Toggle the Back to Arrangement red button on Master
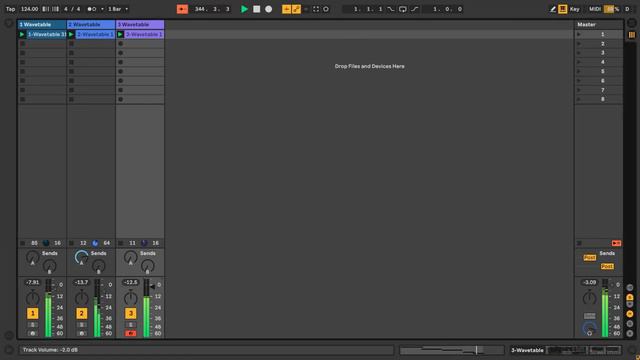Screen dimensions: 640x360 click(x=616, y=243)
